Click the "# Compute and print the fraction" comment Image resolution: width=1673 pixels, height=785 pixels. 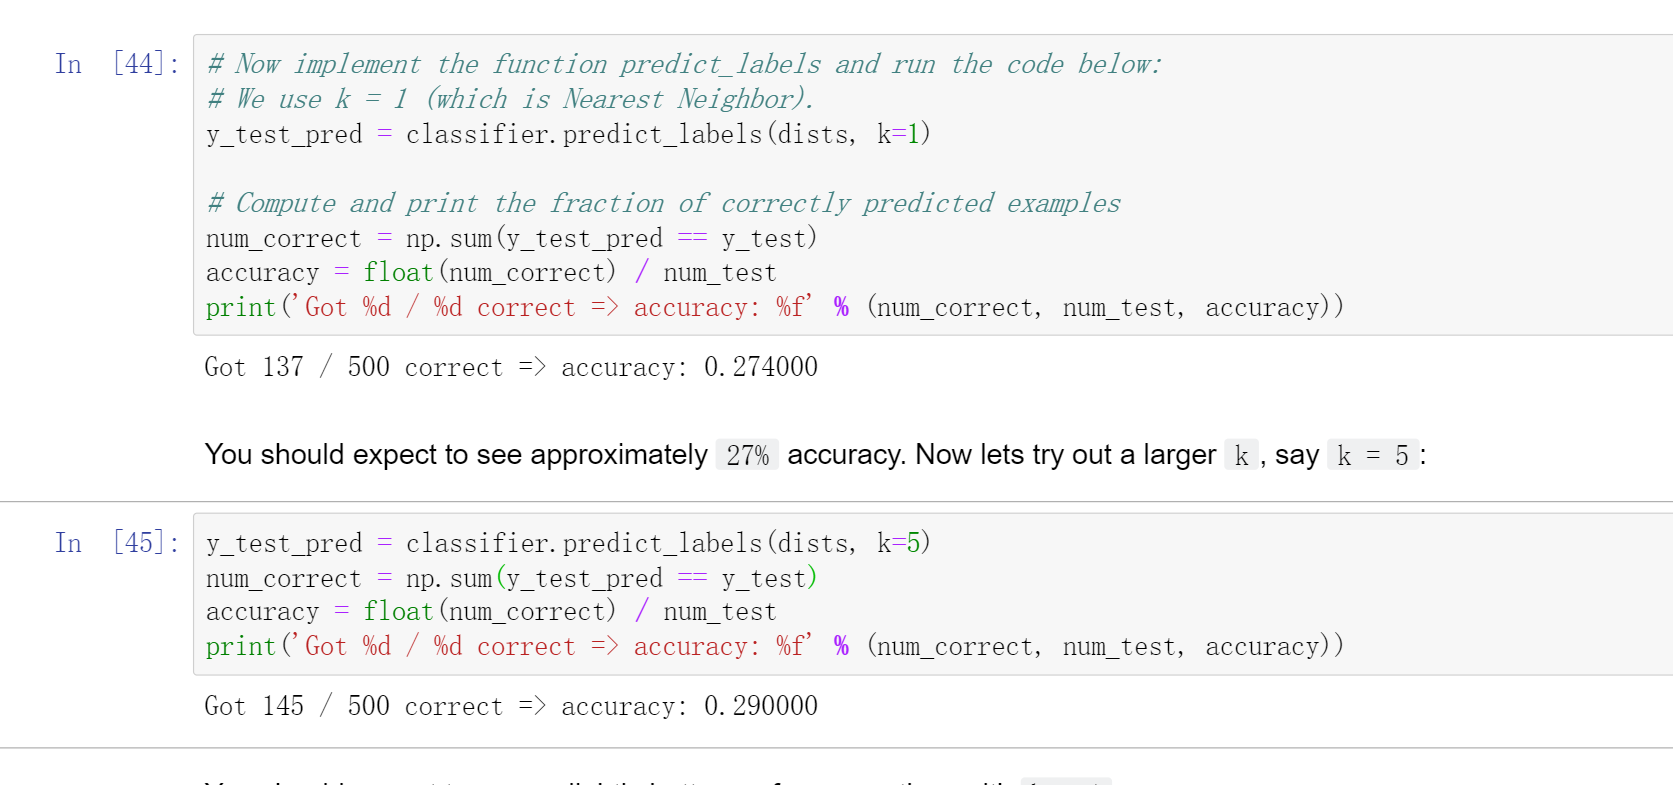(x=663, y=204)
